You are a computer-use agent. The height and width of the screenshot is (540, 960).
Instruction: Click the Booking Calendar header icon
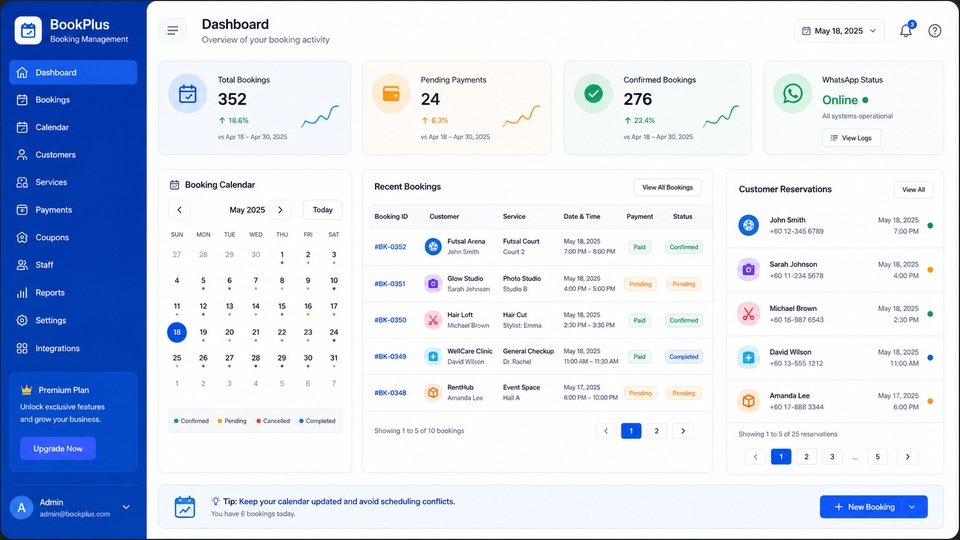tap(174, 185)
